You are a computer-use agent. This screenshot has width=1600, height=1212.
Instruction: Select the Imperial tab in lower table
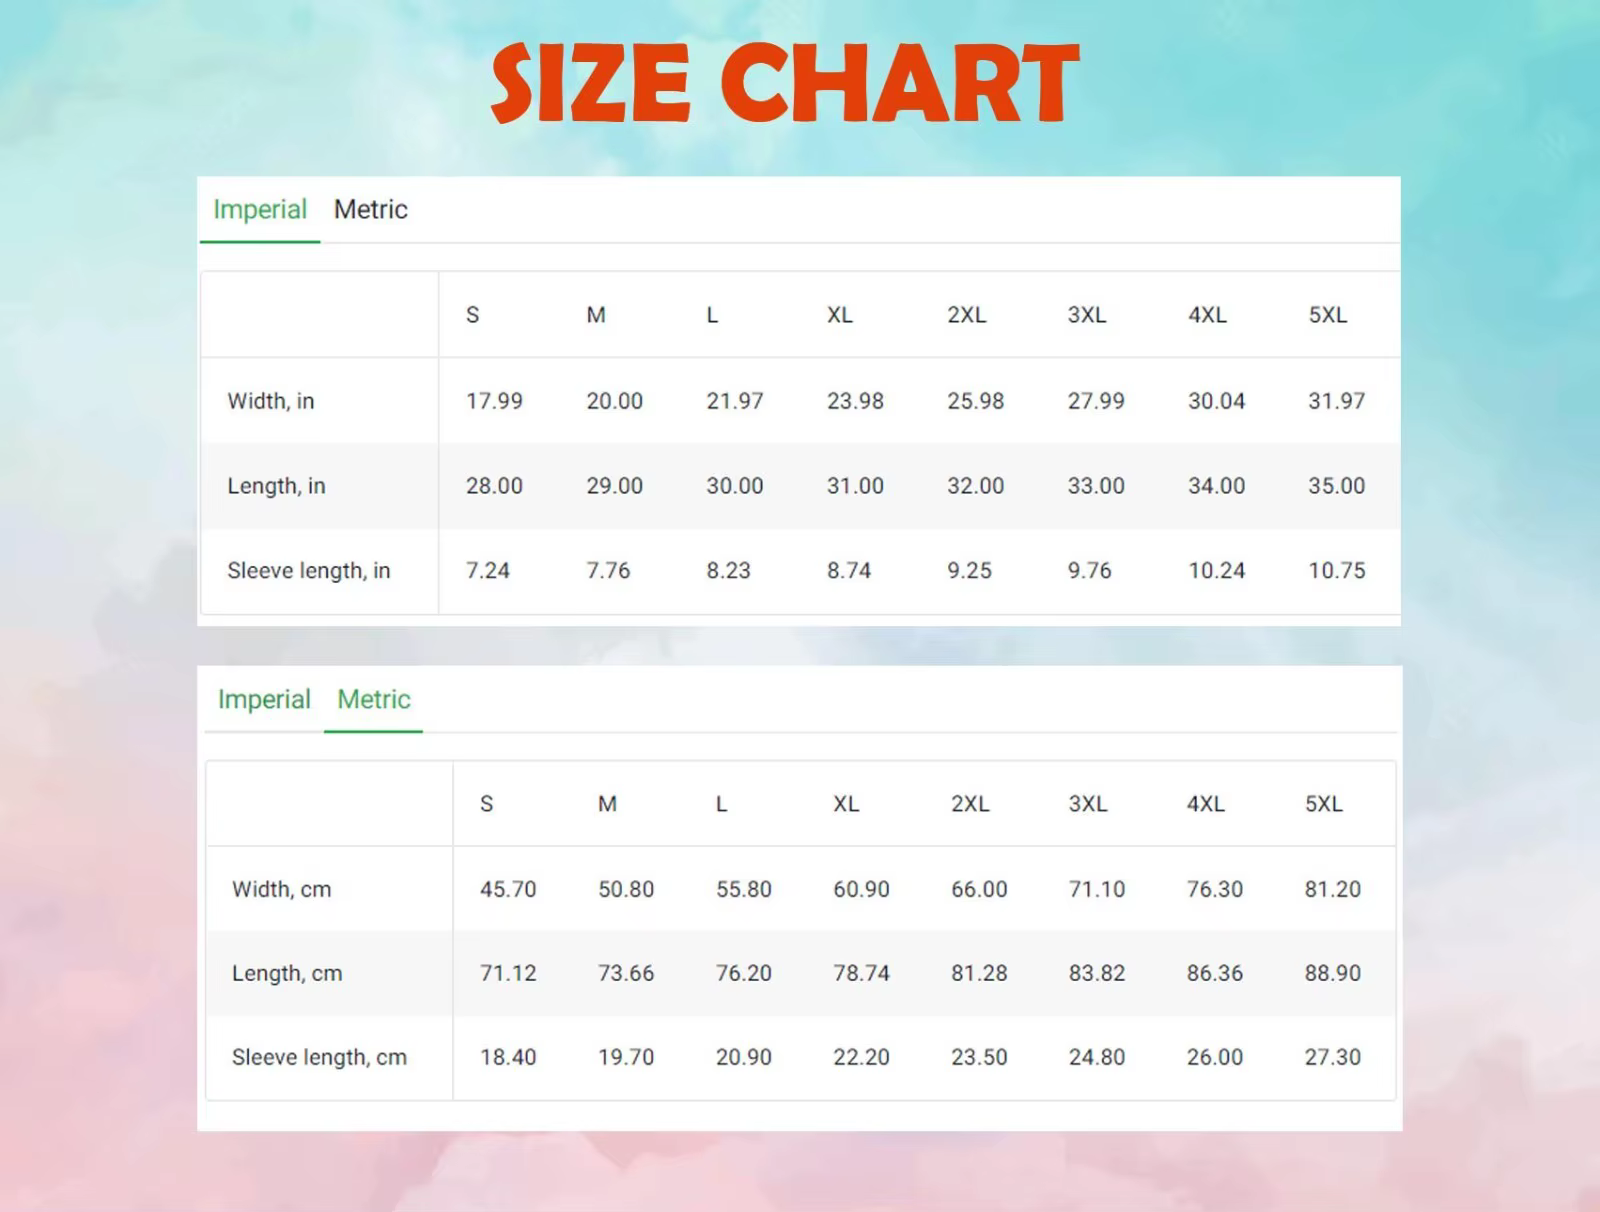pyautogui.click(x=264, y=700)
